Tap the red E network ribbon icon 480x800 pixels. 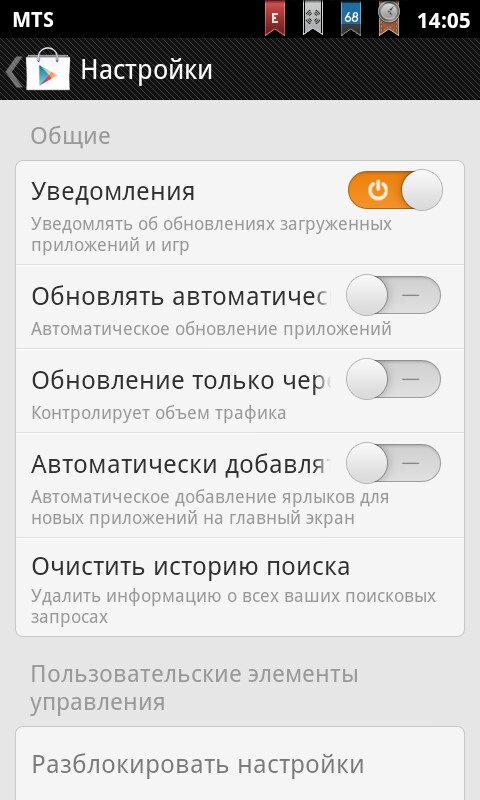click(x=275, y=18)
